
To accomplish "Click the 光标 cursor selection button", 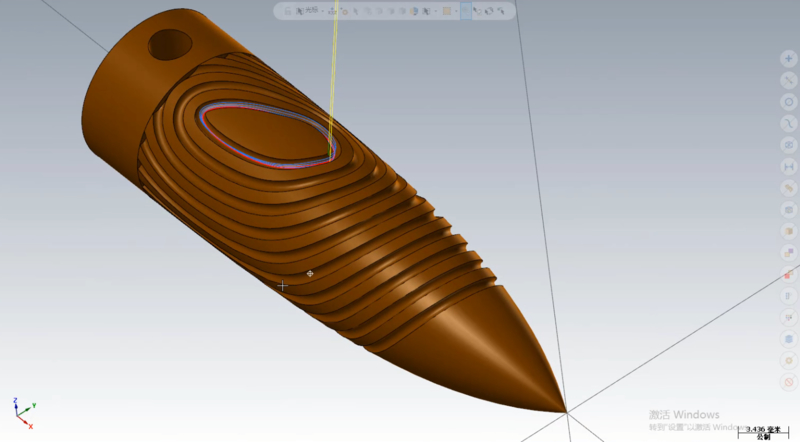I will click(x=307, y=11).
